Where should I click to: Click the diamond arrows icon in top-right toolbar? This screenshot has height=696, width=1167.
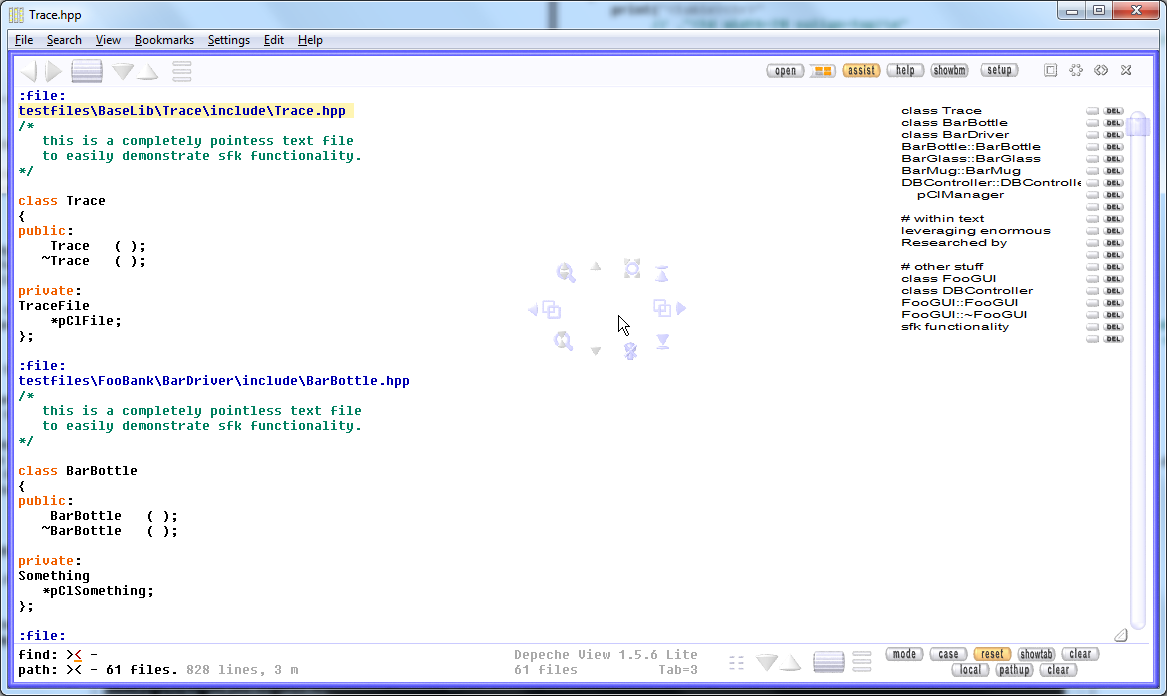pos(1101,70)
